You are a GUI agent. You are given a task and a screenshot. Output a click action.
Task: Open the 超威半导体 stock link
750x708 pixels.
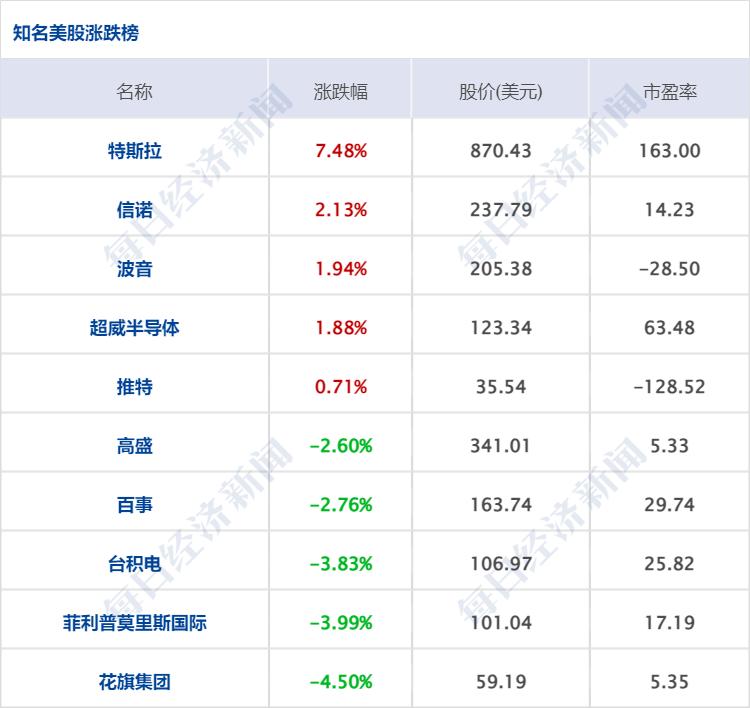point(134,328)
